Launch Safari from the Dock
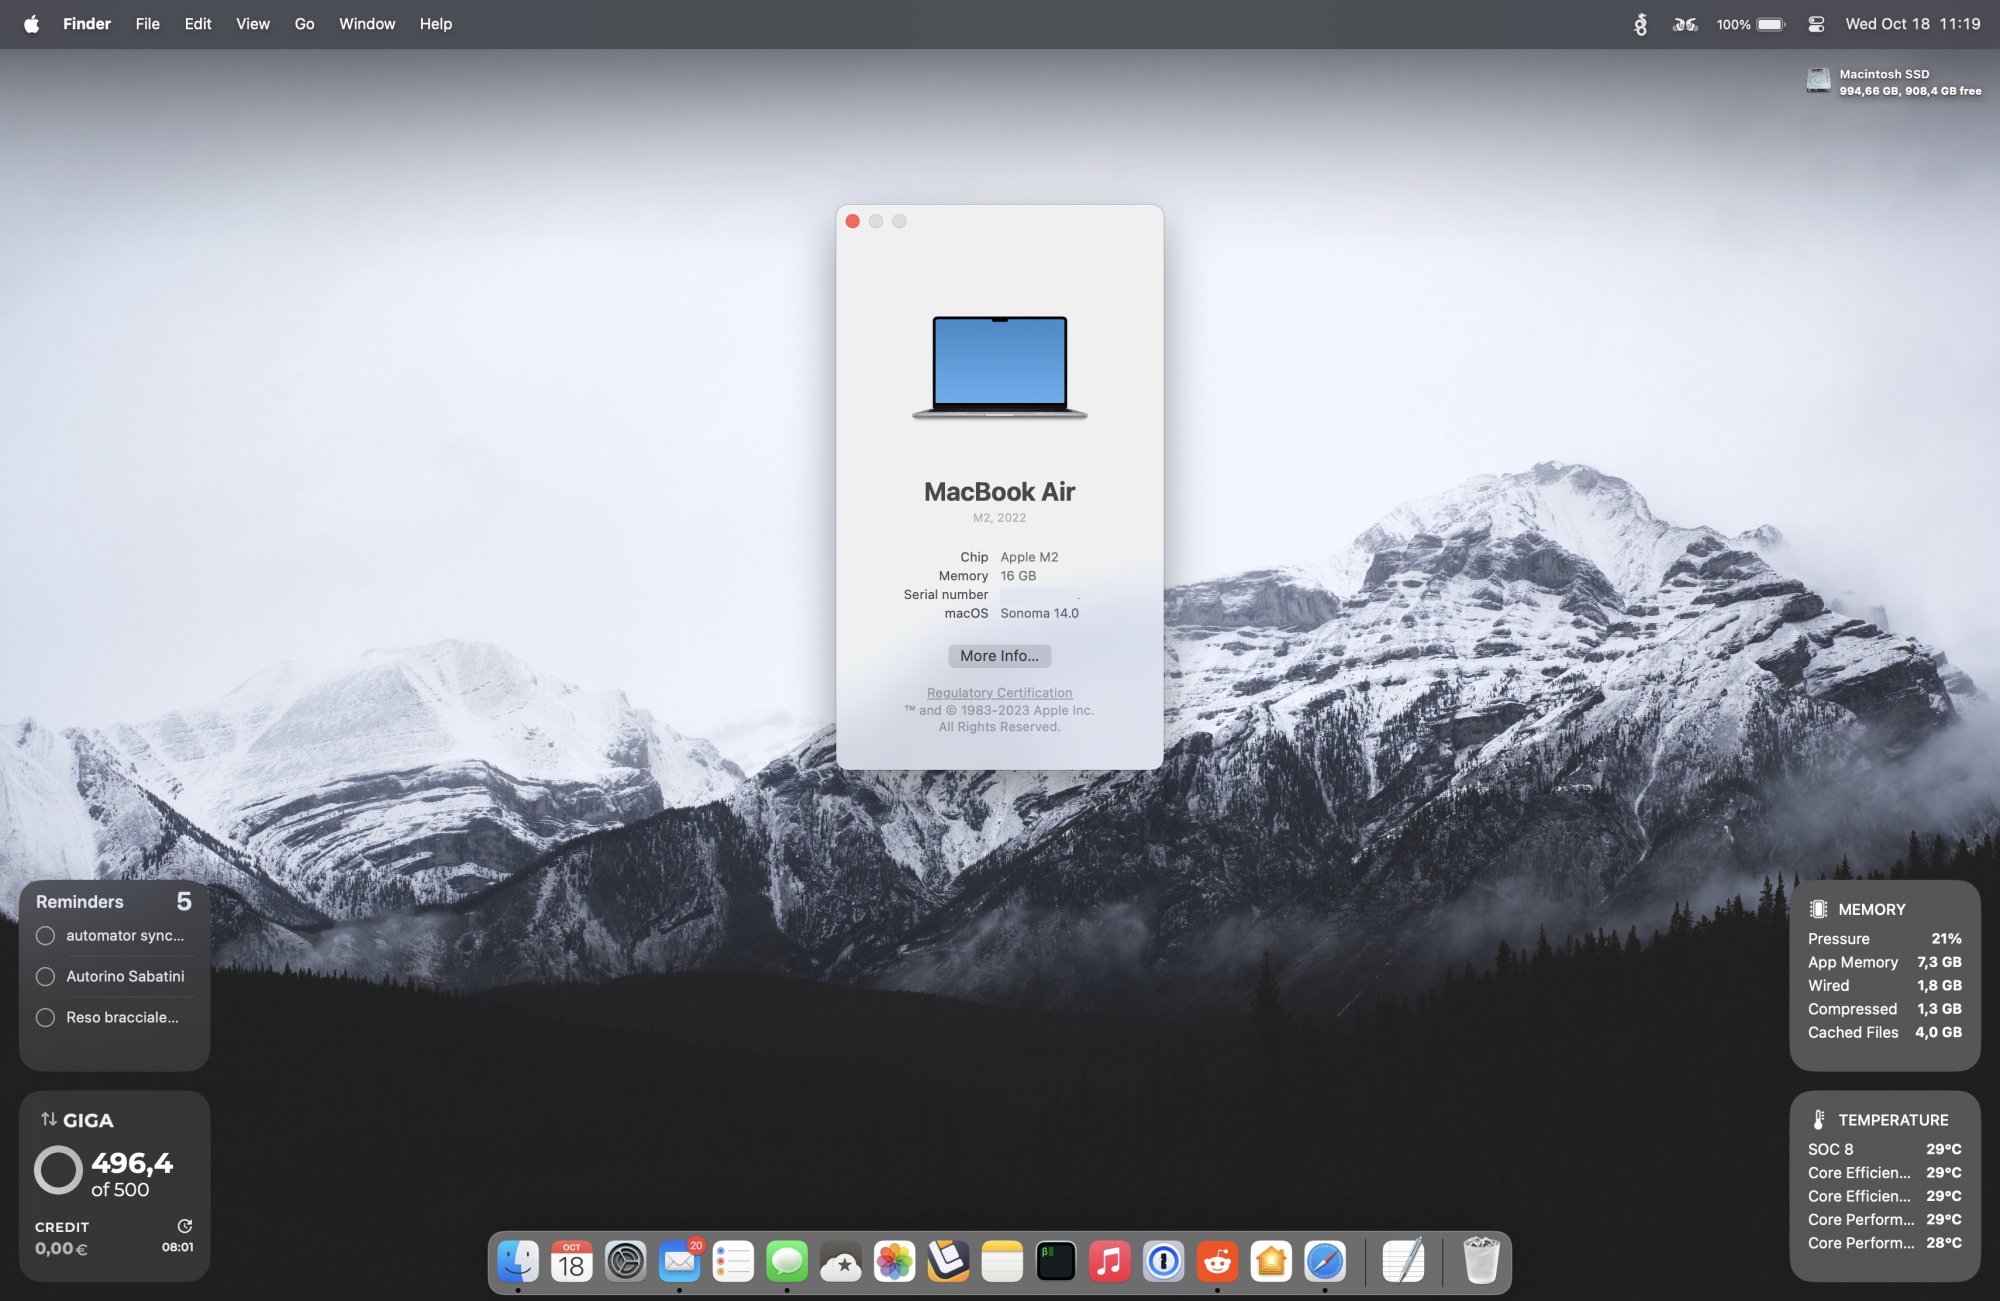Screen dimensions: 2000x1301 point(1325,1262)
